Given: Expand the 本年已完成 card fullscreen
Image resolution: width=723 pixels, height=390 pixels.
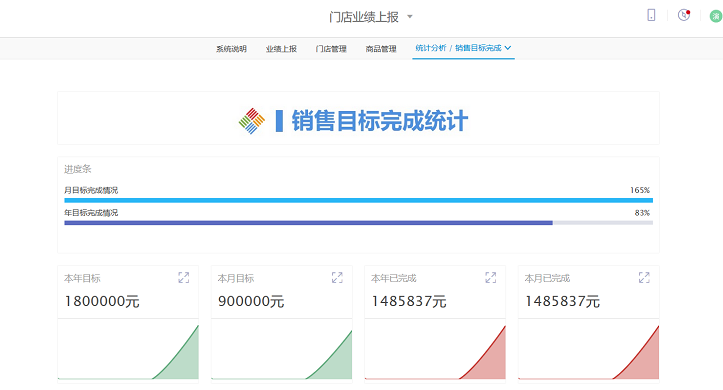Looking at the screenshot, I should click(491, 278).
